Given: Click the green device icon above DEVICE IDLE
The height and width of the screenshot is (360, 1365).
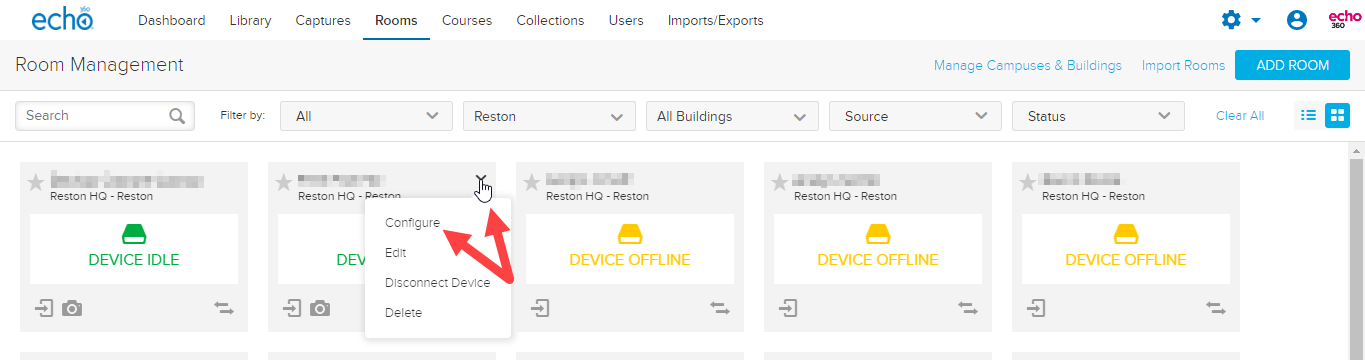Looking at the screenshot, I should [134, 235].
